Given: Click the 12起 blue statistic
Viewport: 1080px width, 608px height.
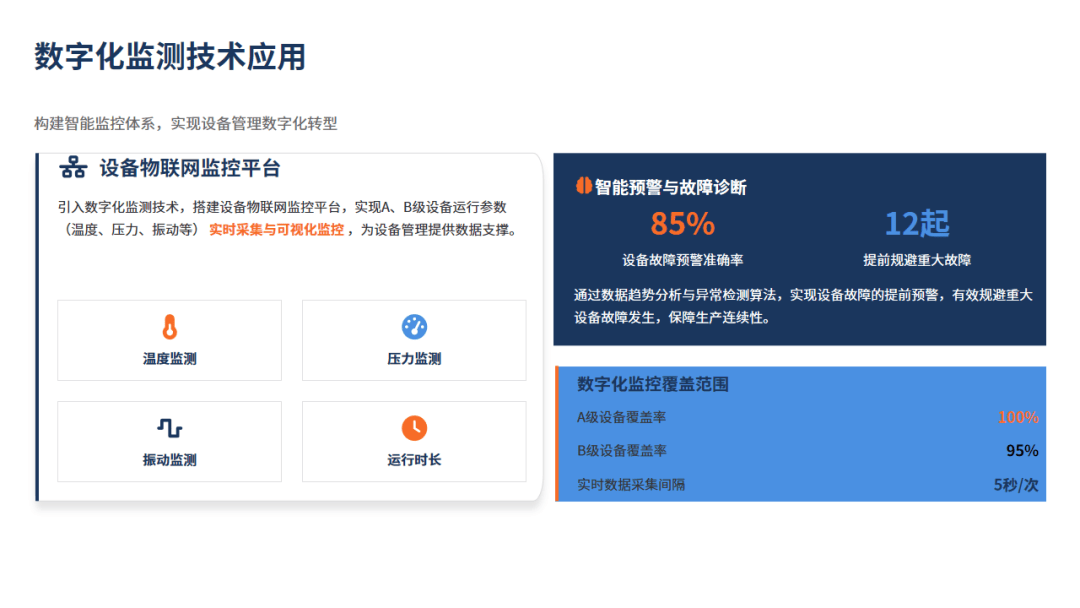Looking at the screenshot, I should coord(917,223).
